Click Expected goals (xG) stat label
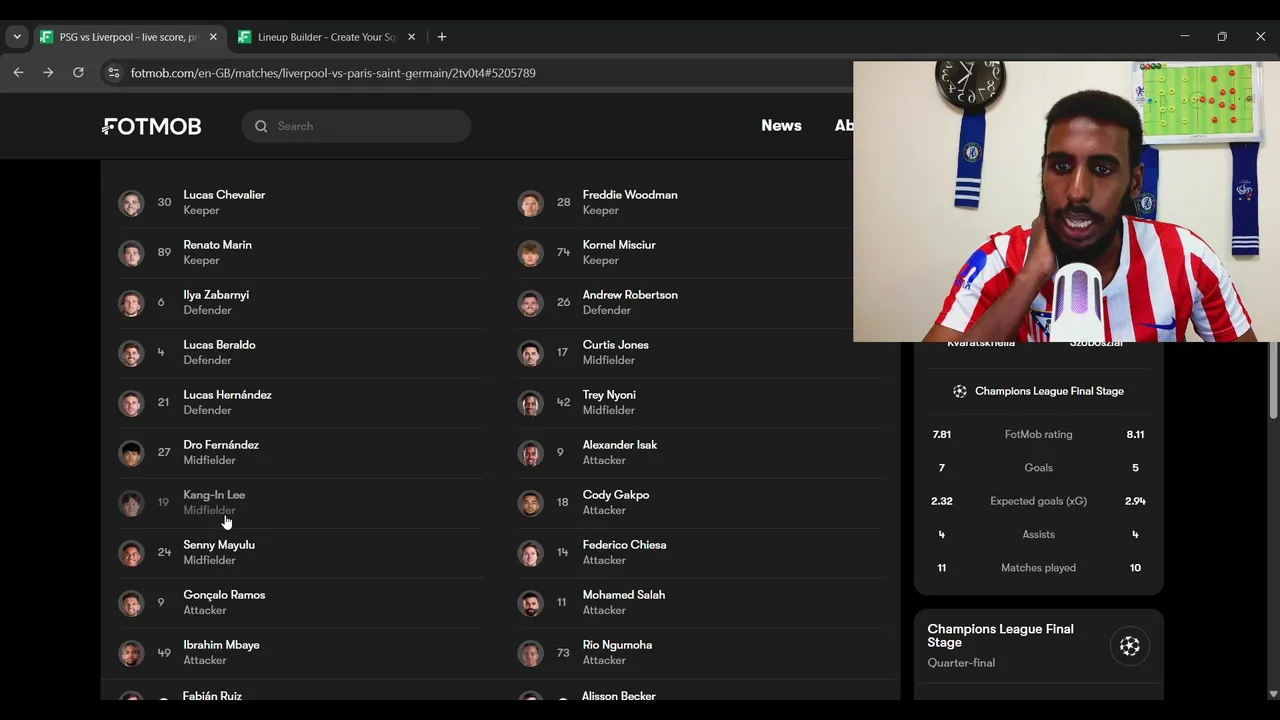 (x=1038, y=501)
